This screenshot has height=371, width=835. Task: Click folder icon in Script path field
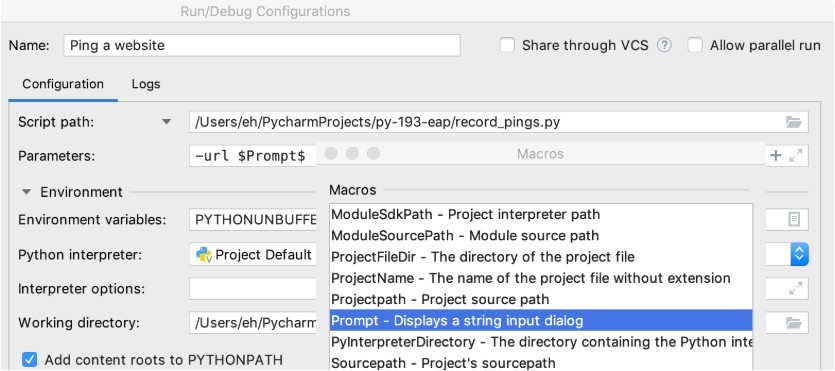793,122
